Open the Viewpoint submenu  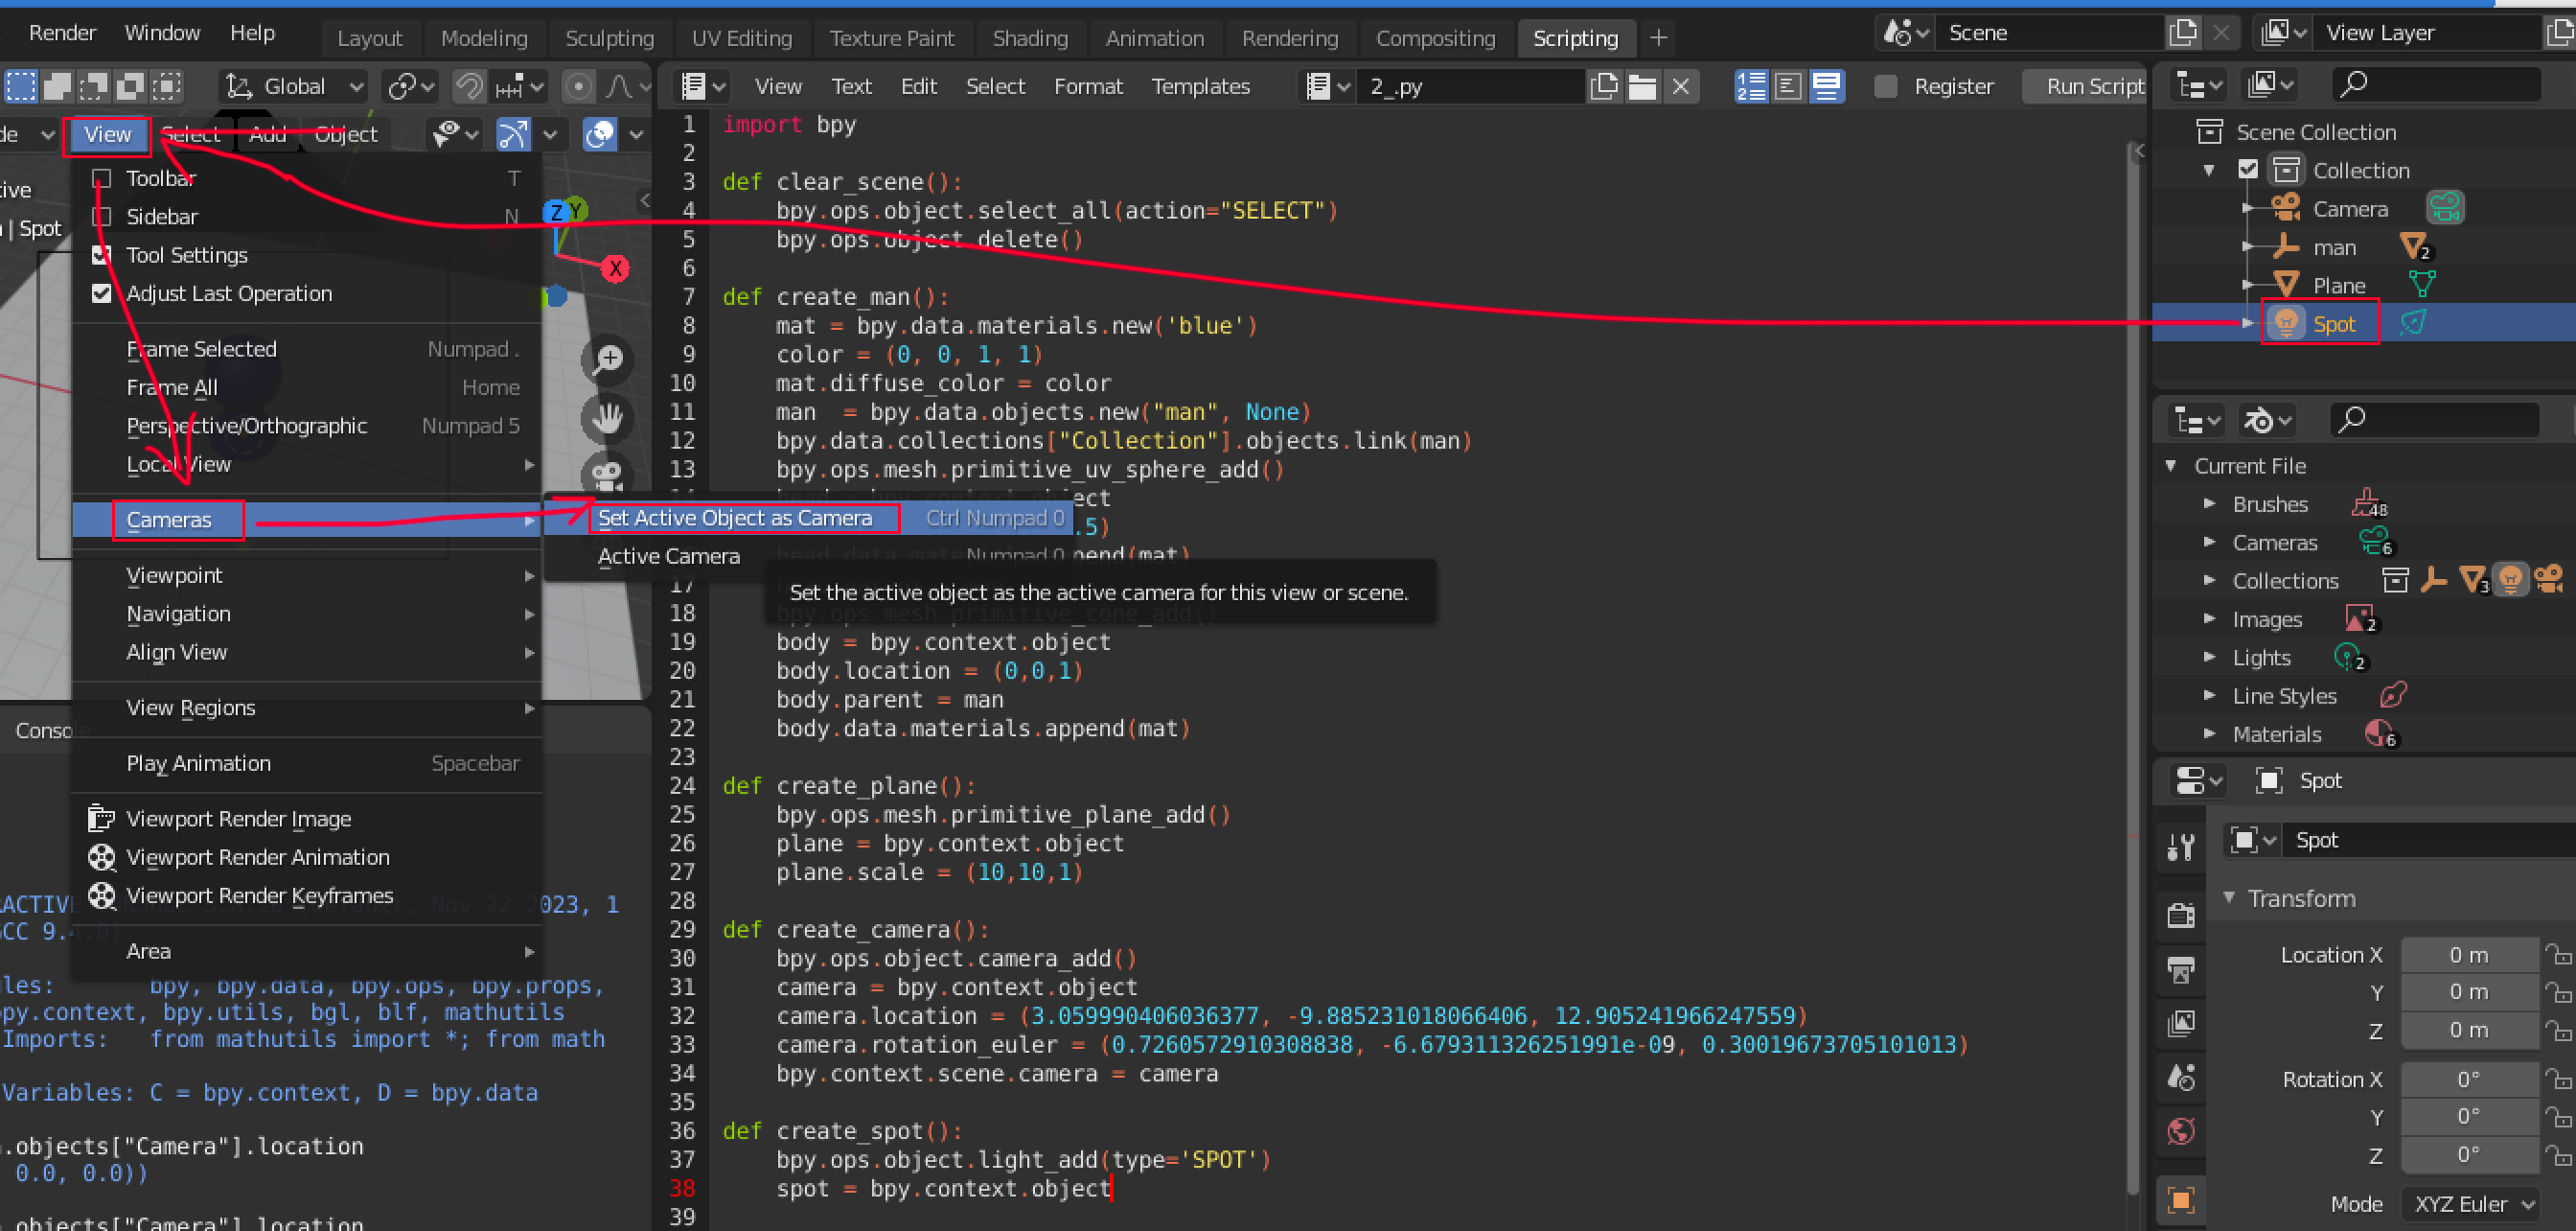(308, 576)
